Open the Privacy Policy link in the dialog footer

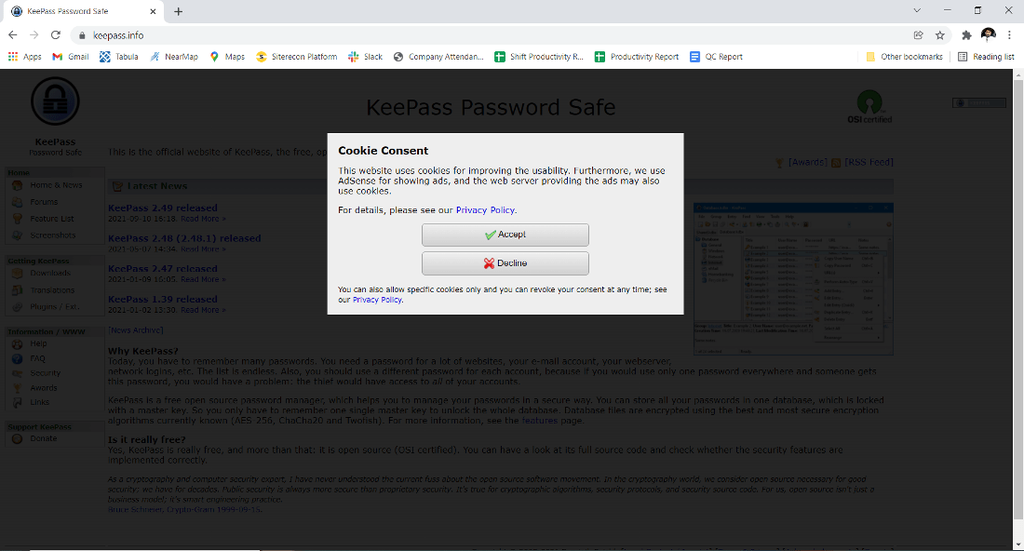tap(377, 300)
